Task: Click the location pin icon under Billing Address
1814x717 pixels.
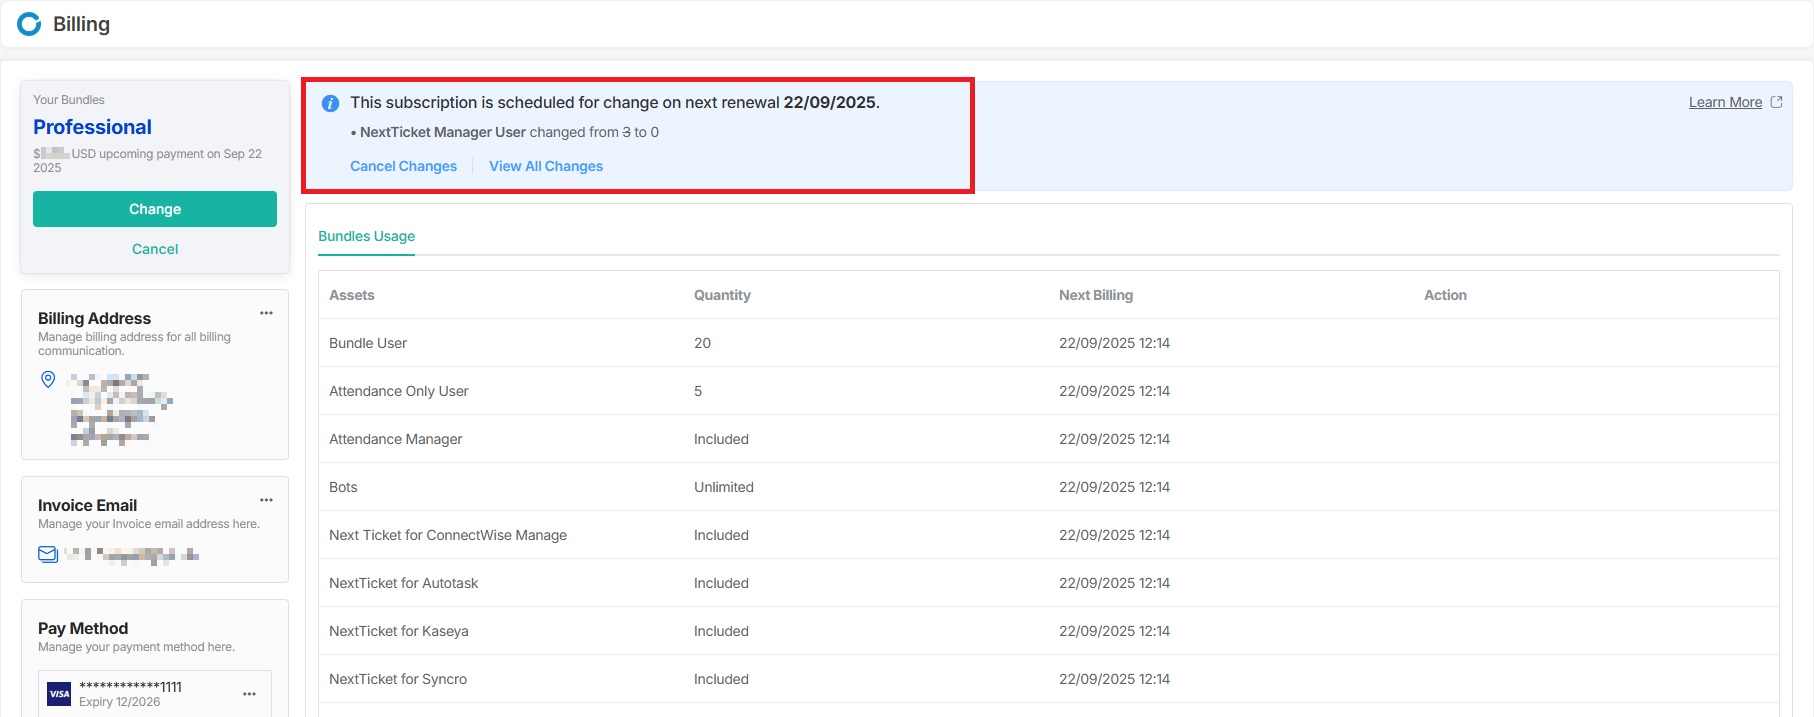Action: pos(48,380)
